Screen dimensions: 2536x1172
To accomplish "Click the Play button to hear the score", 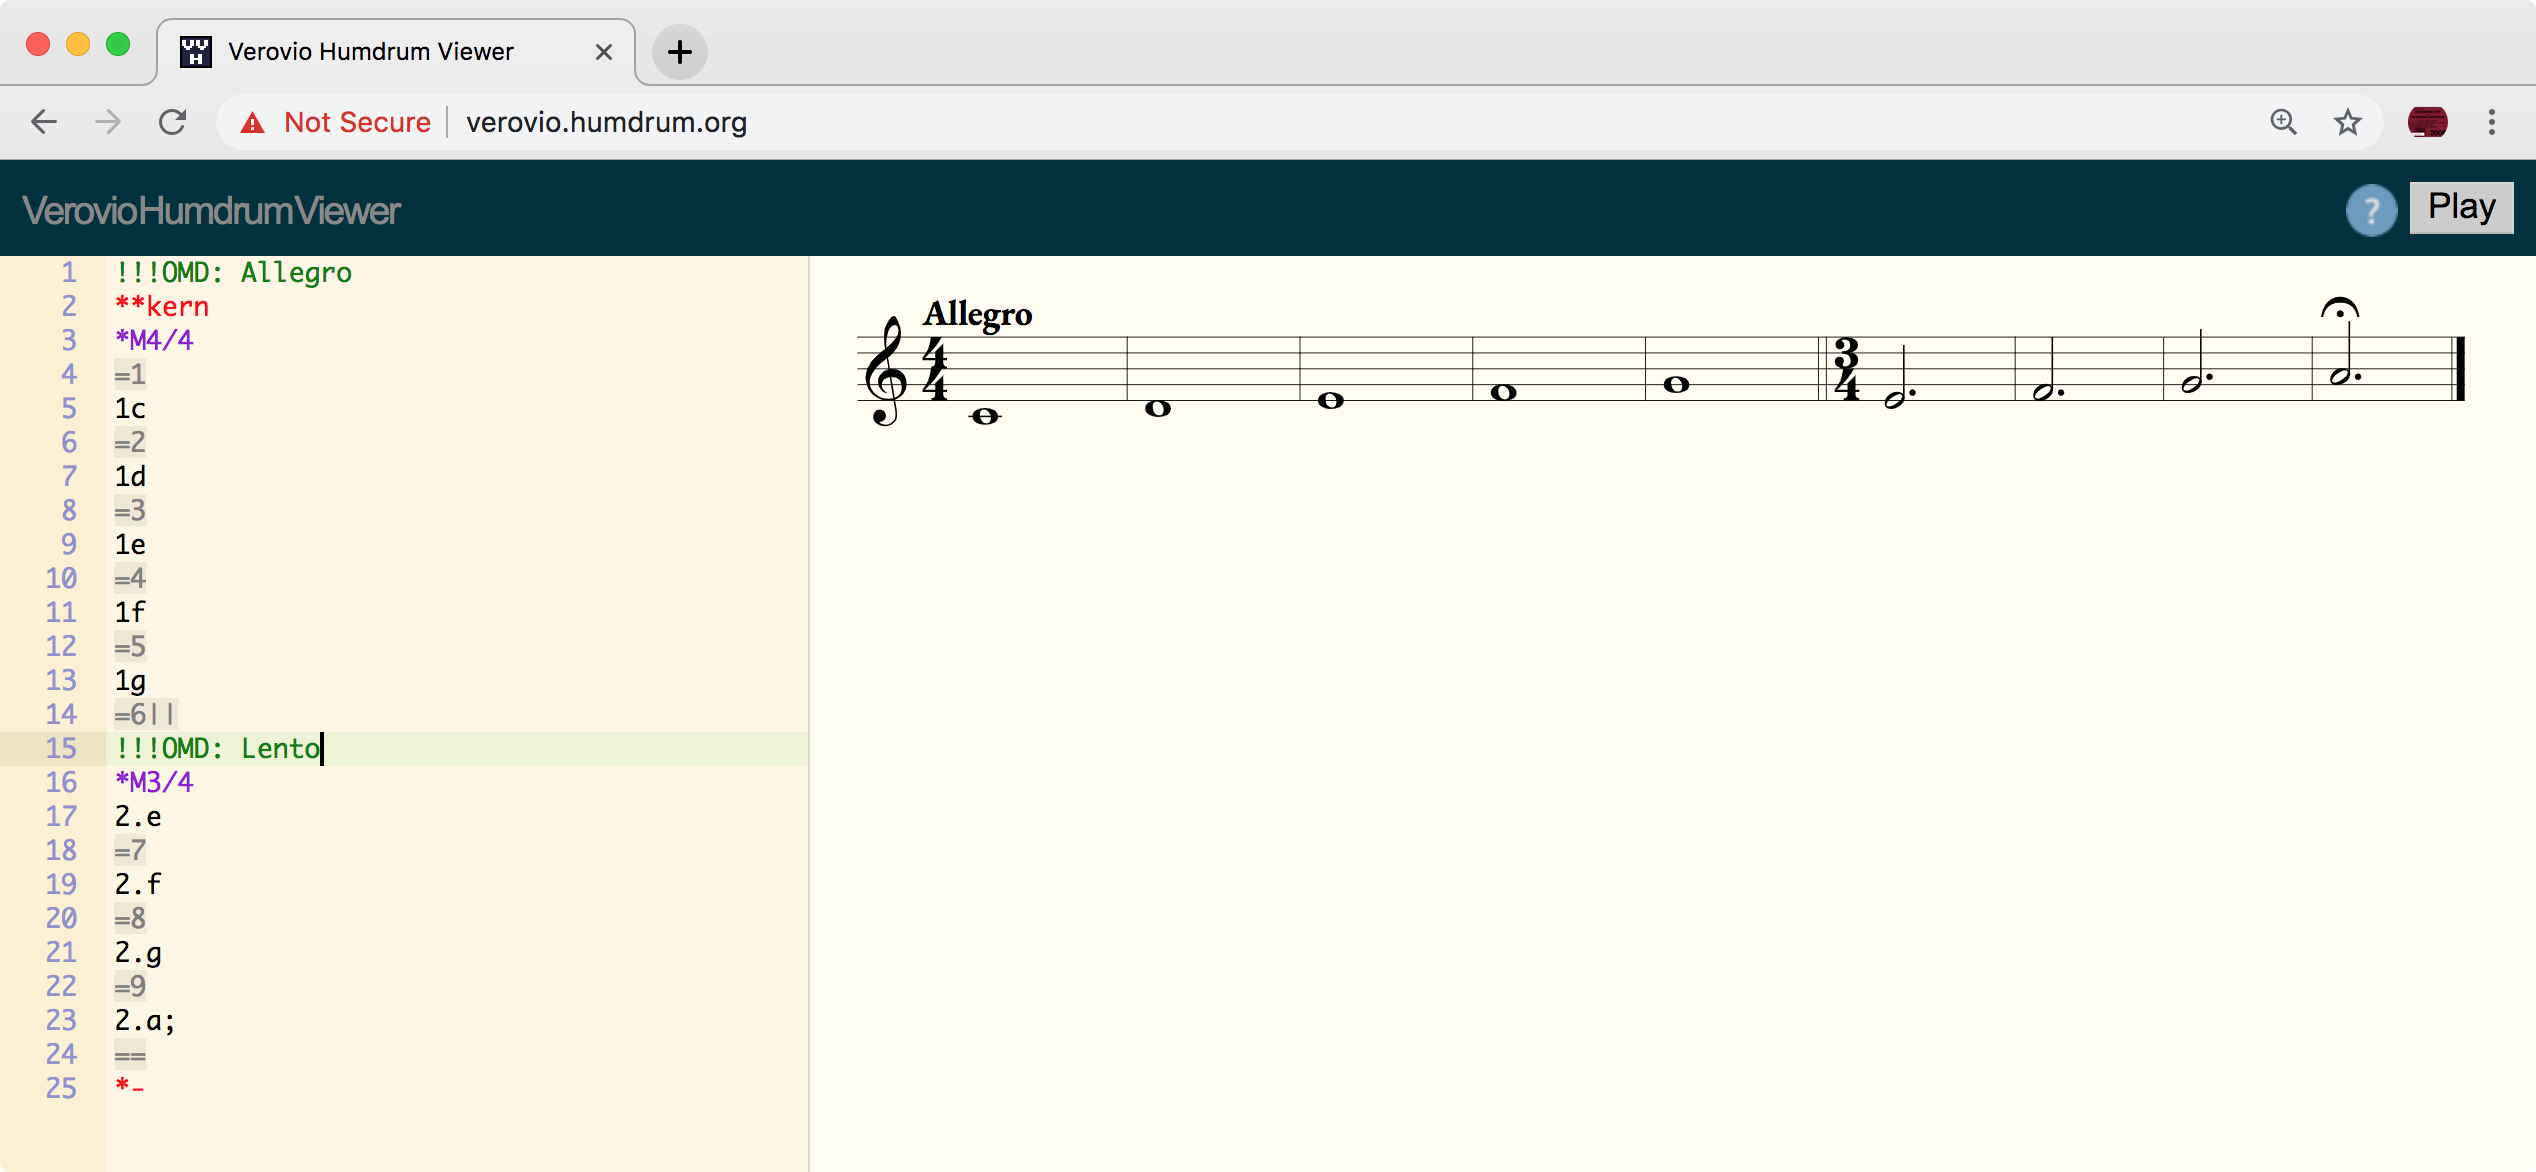I will point(2461,207).
